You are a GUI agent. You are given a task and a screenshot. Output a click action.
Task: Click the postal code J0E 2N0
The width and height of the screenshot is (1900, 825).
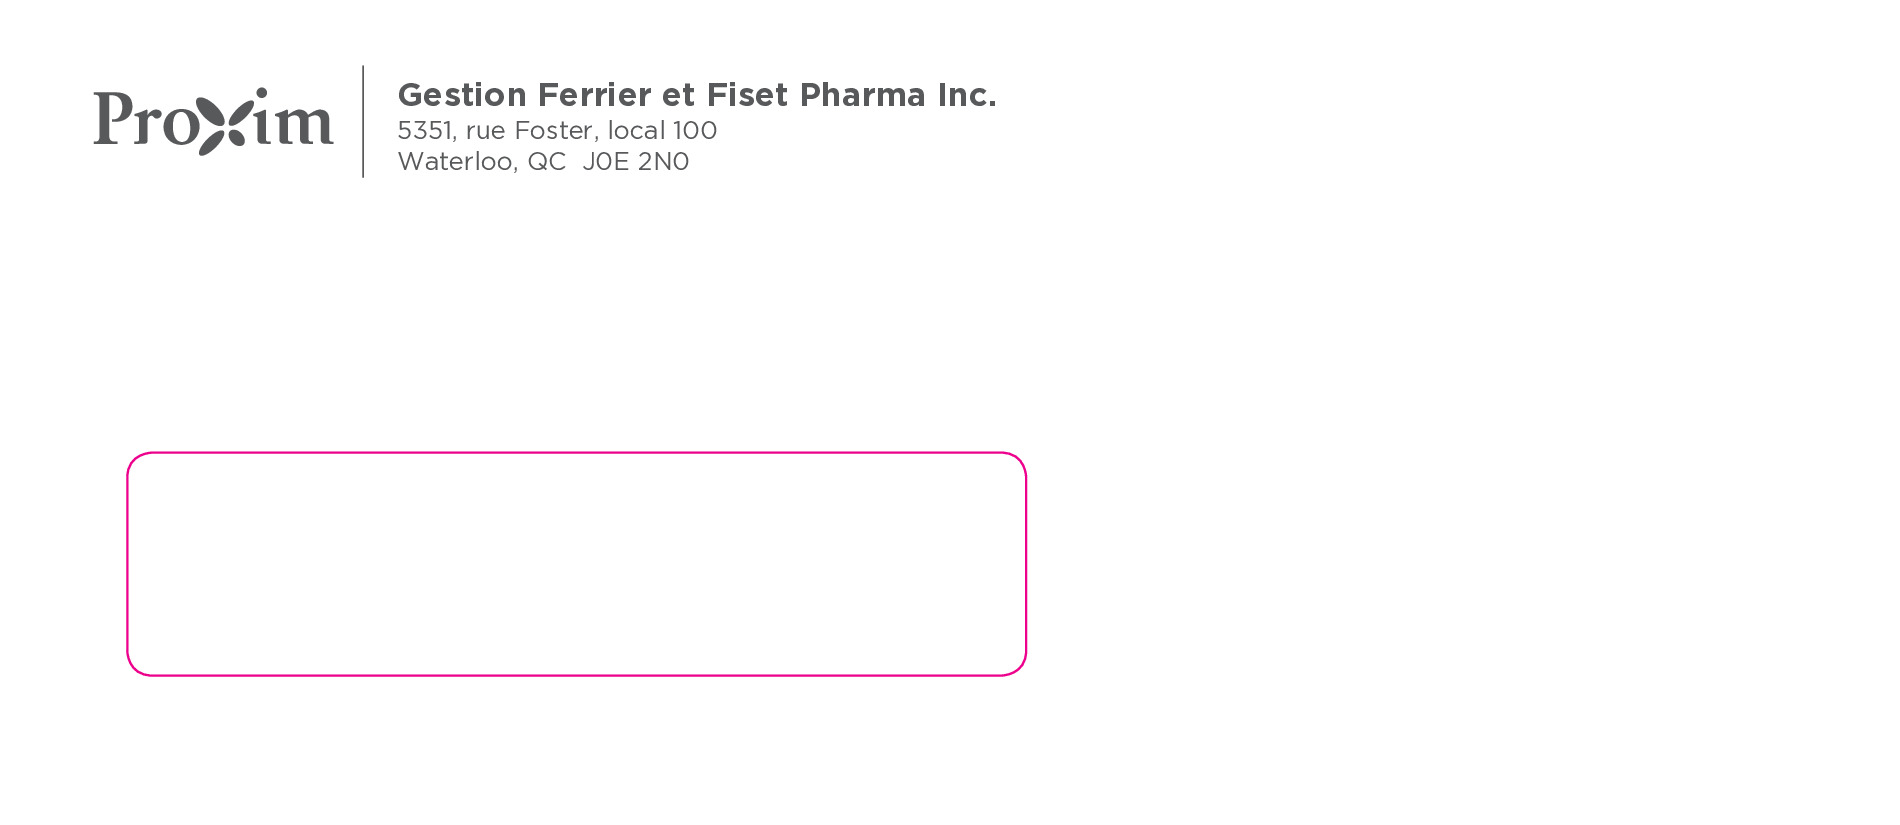point(636,162)
